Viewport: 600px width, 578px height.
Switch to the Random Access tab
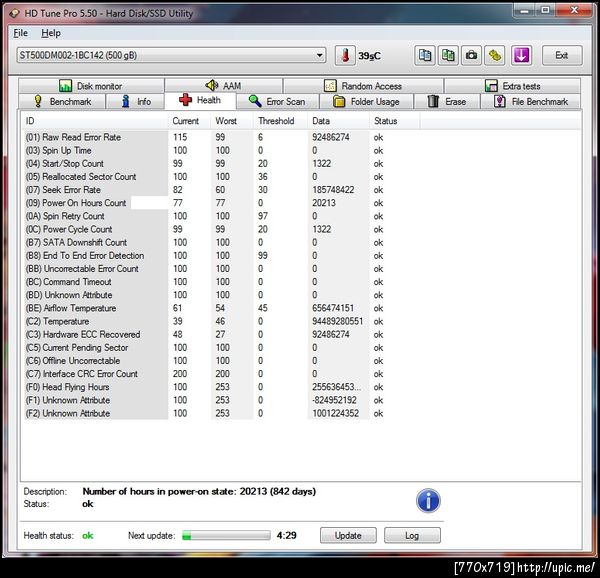[x=363, y=86]
